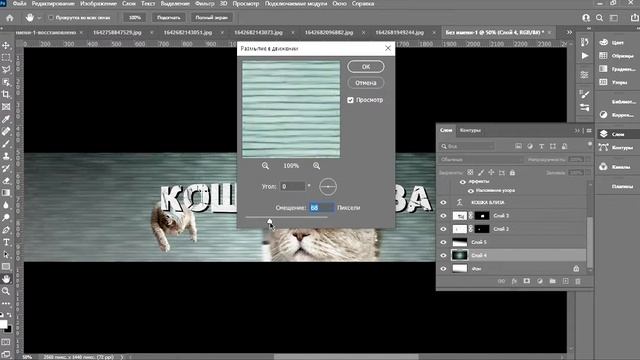The image size is (640, 360).
Task: Open the opacity dropdown arrow in Layers
Action: click(x=588, y=160)
